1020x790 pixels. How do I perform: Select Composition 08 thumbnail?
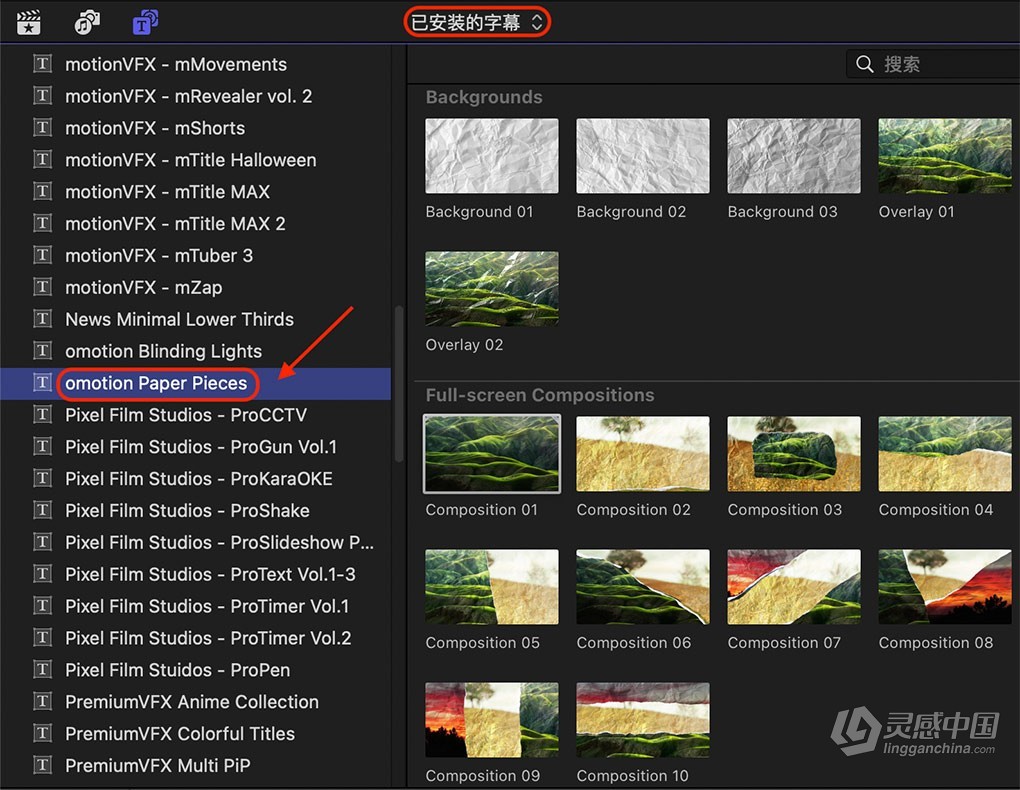coord(945,587)
